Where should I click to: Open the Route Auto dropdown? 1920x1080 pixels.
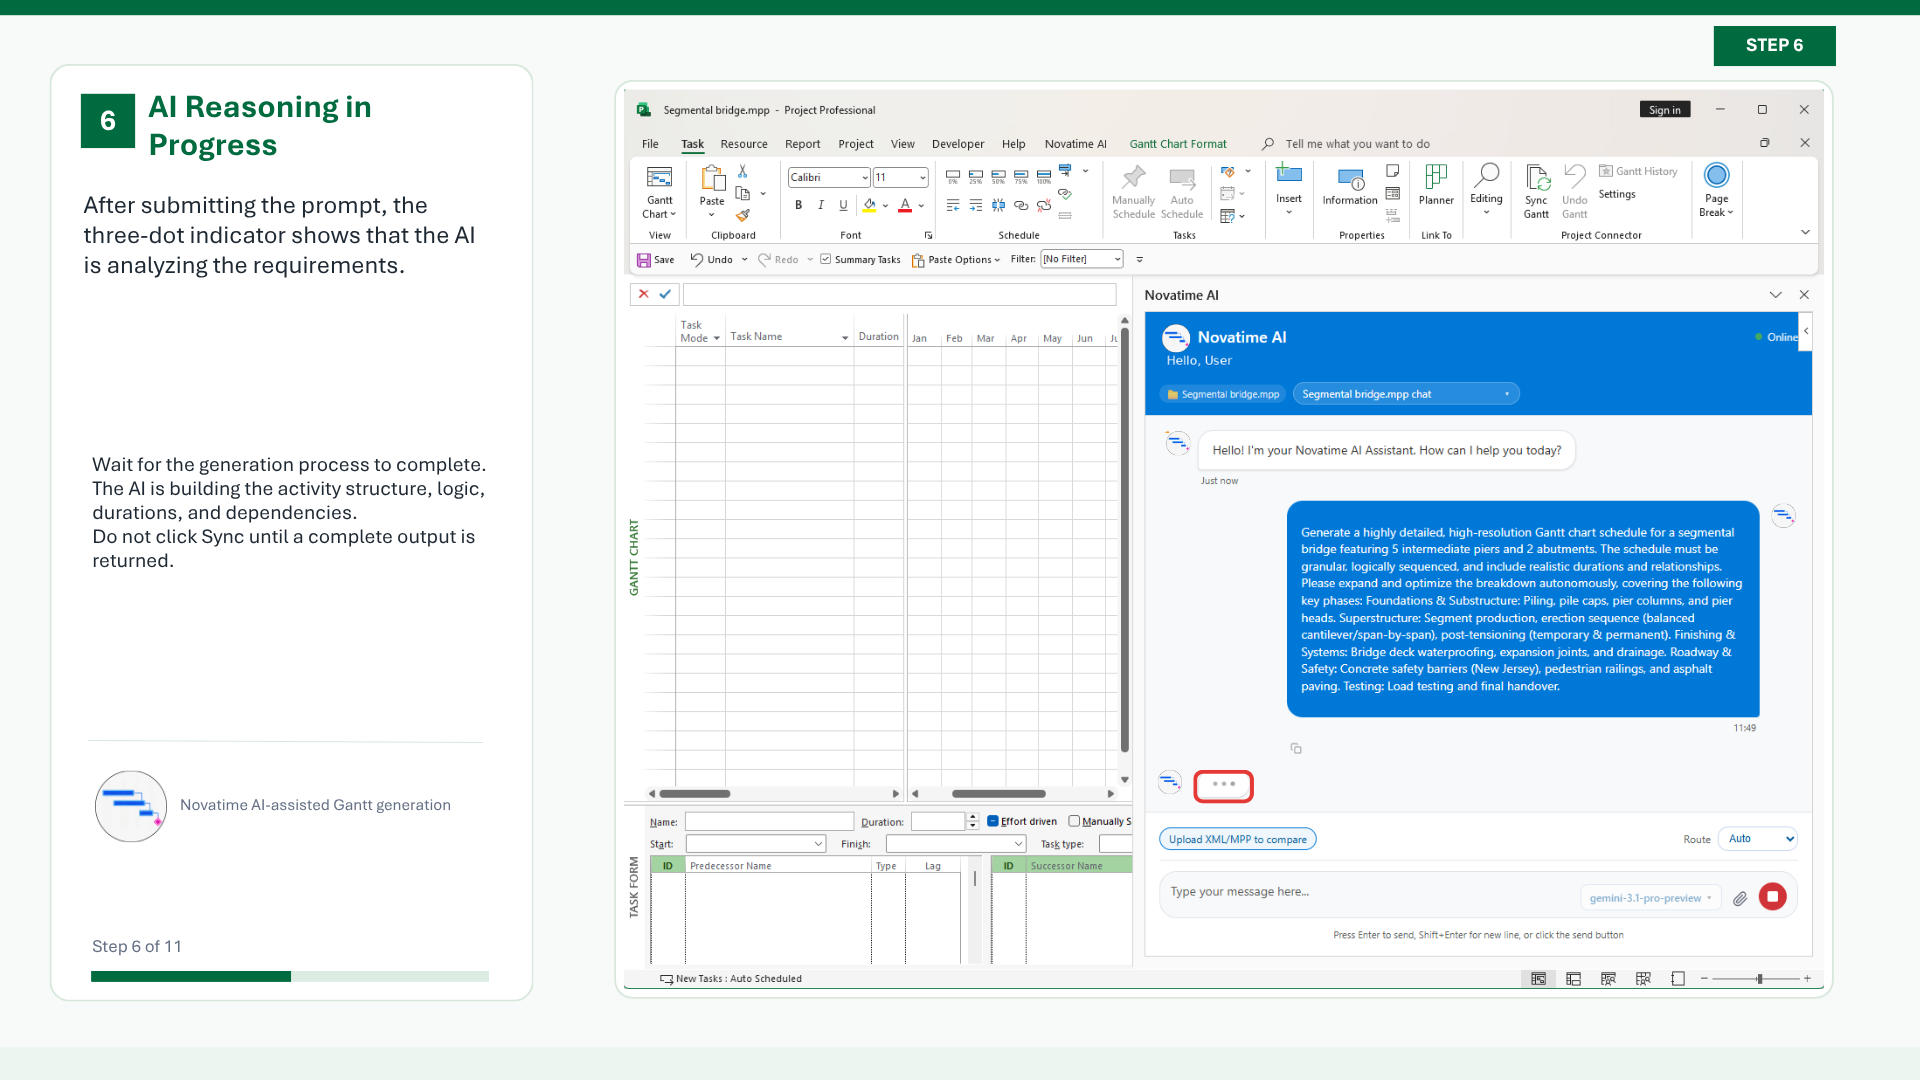(1757, 839)
